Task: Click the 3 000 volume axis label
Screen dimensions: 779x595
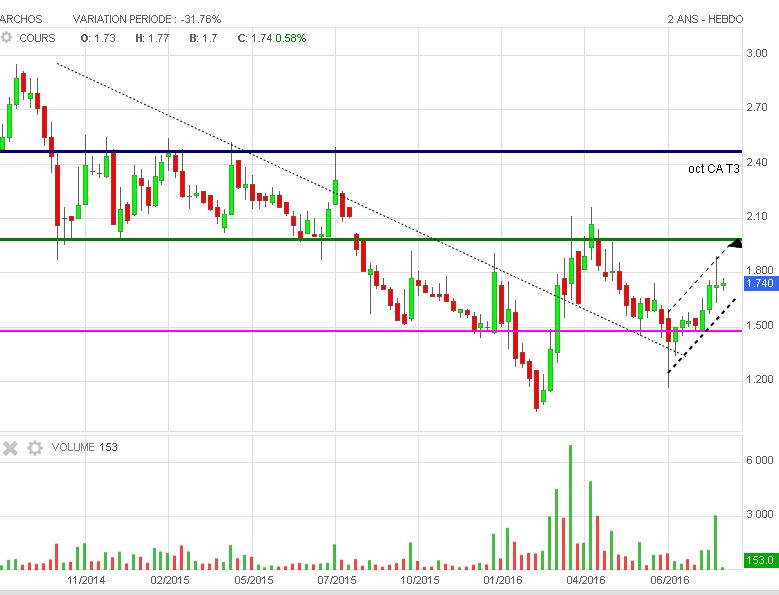Action: tap(760, 515)
